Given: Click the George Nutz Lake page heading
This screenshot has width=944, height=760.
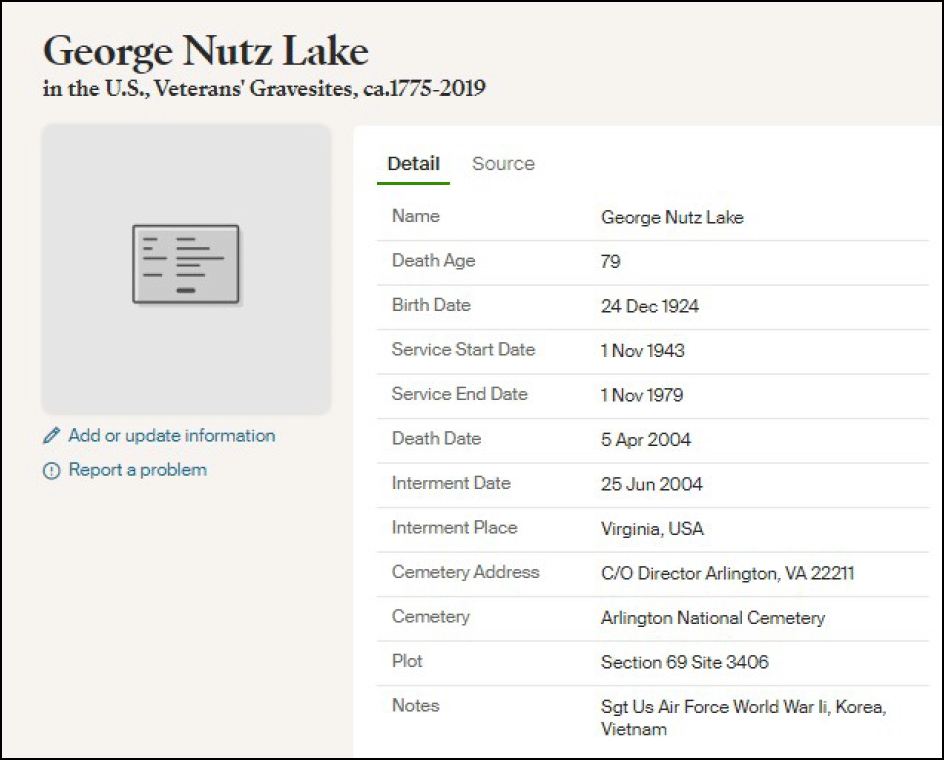Looking at the screenshot, I should pos(206,51).
